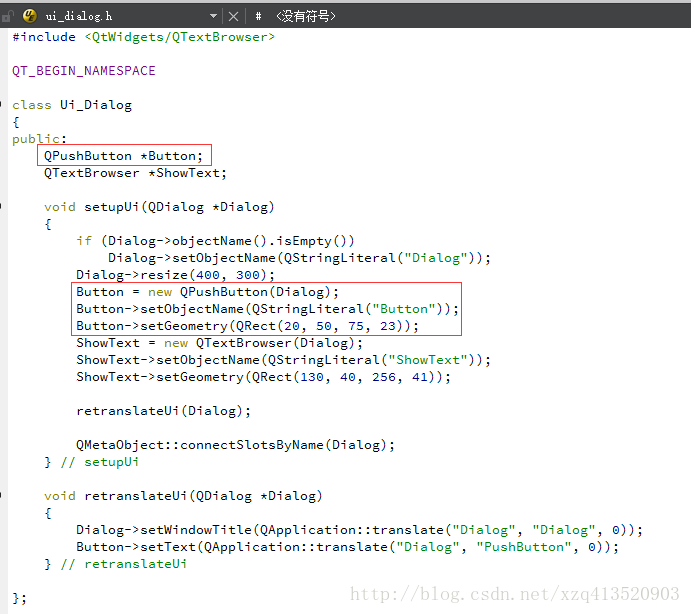Click the ui_dialog.h file type icon
This screenshot has width=691, height=614.
pyautogui.click(x=30, y=16)
